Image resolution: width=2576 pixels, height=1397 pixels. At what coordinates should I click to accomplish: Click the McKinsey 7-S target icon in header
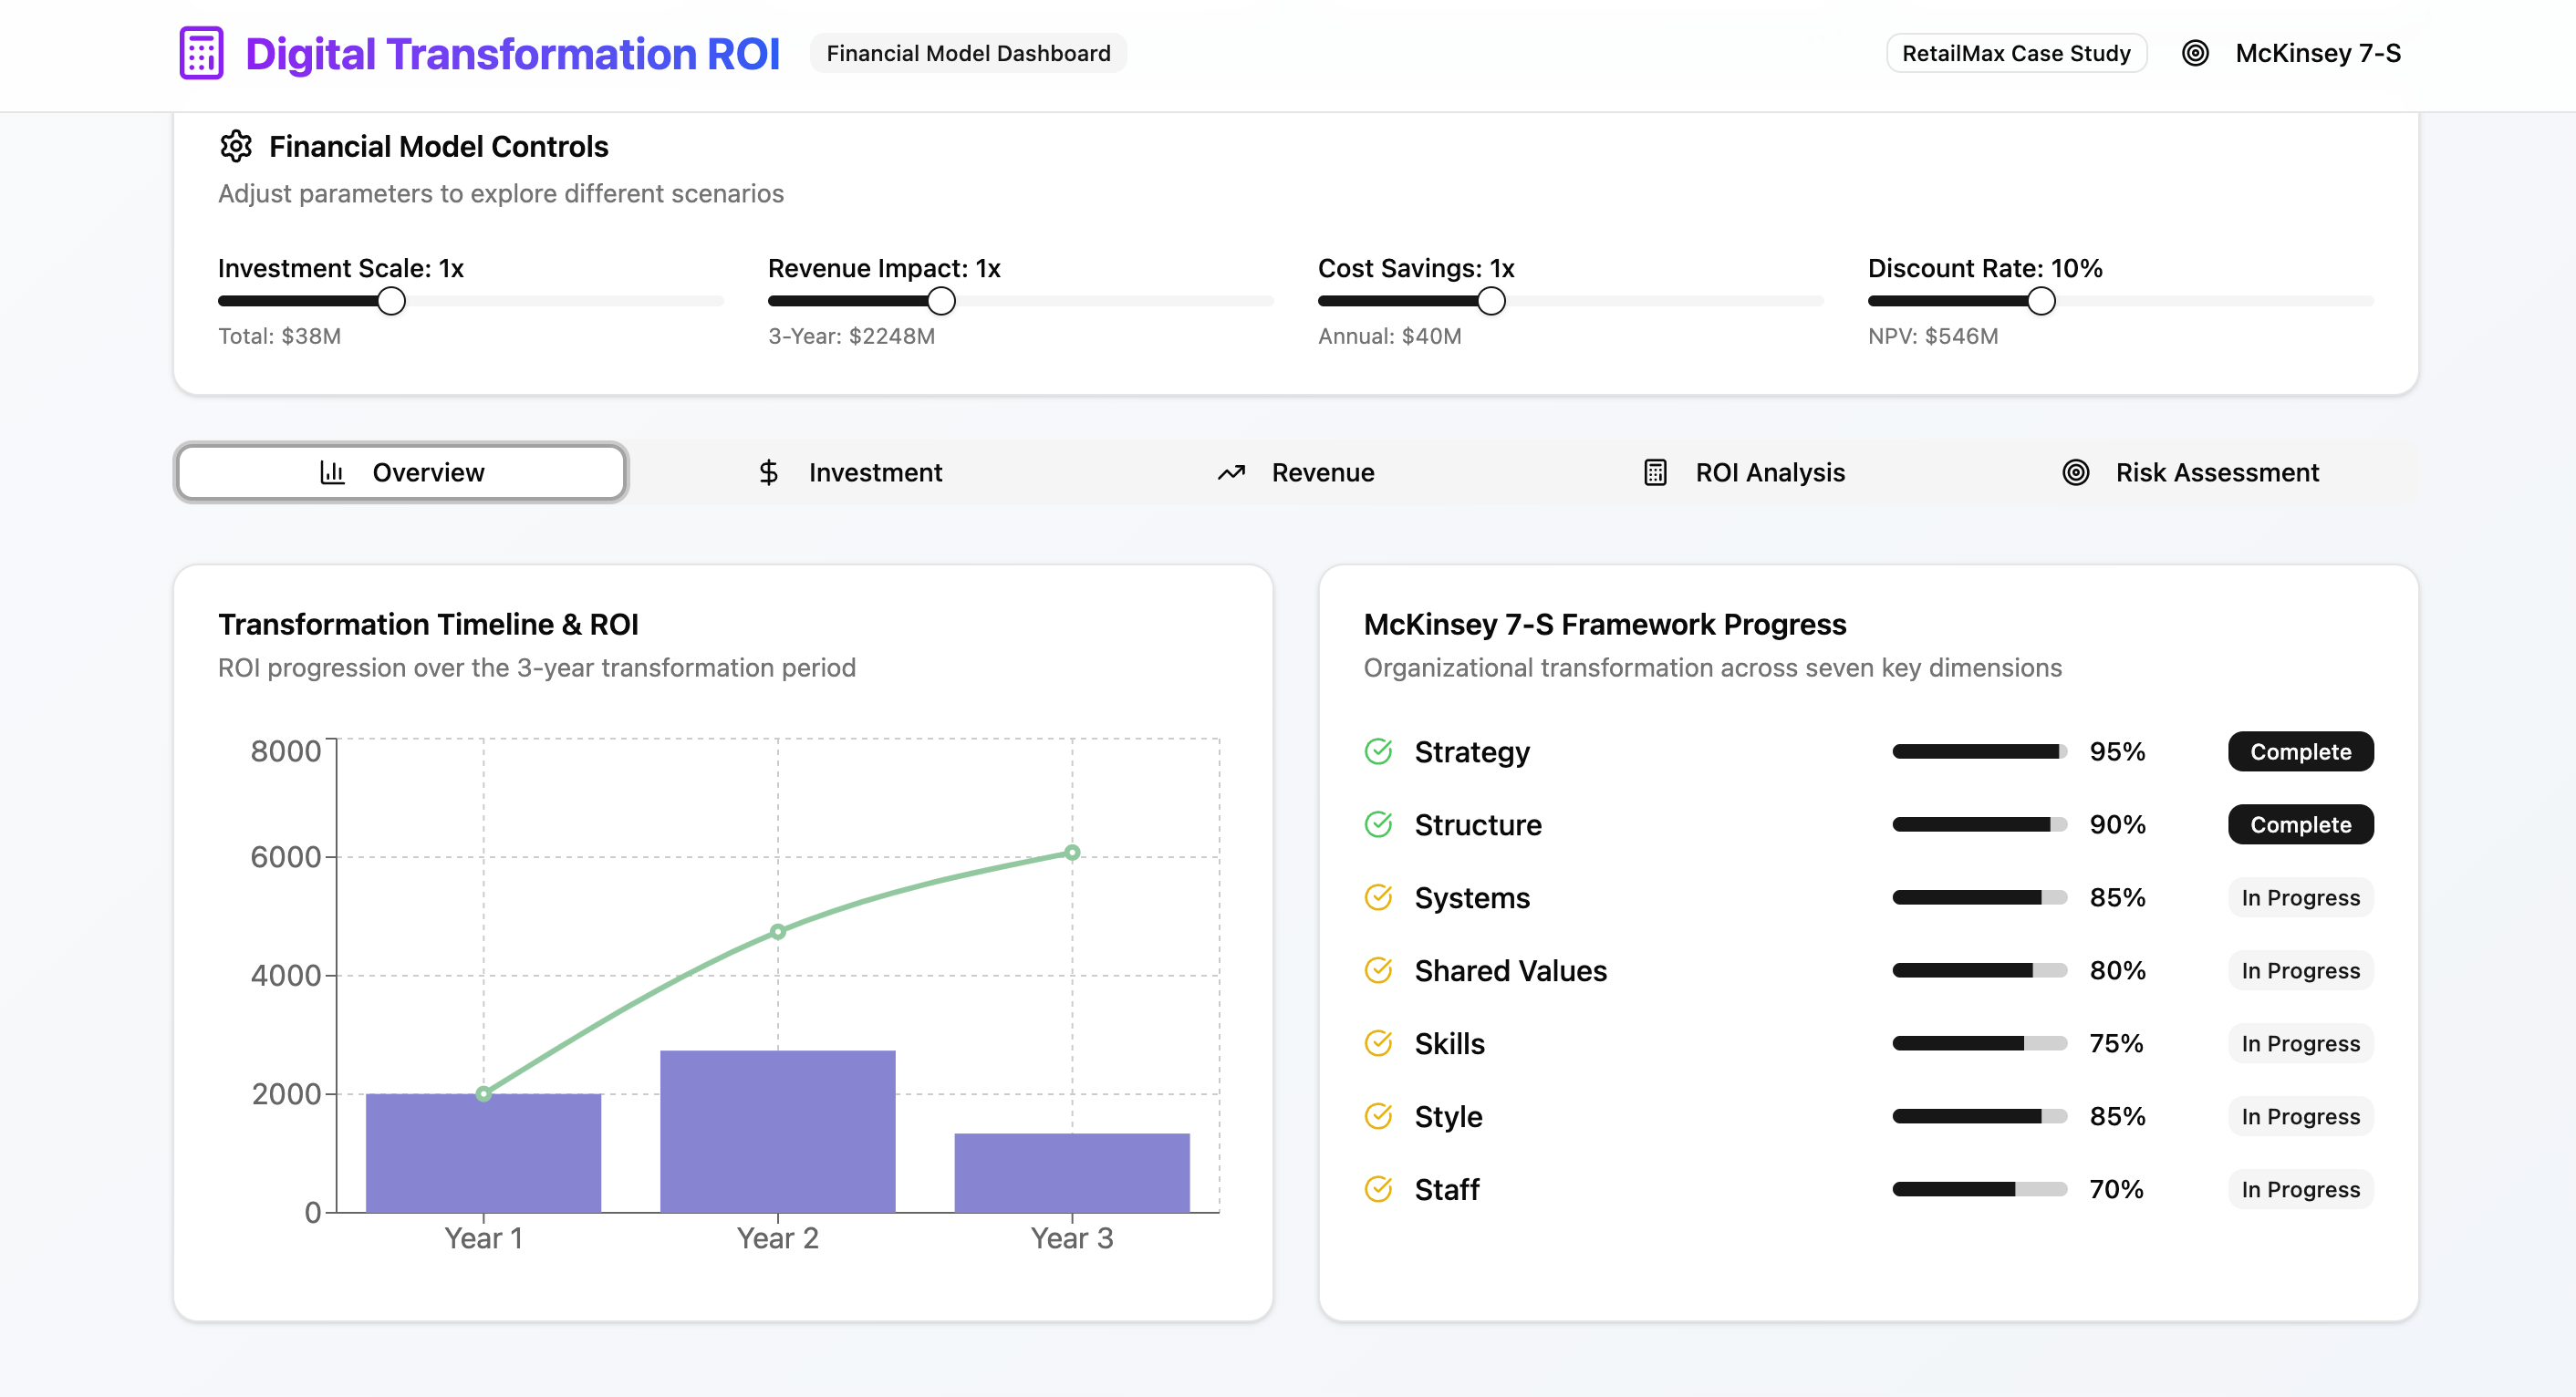2195,53
